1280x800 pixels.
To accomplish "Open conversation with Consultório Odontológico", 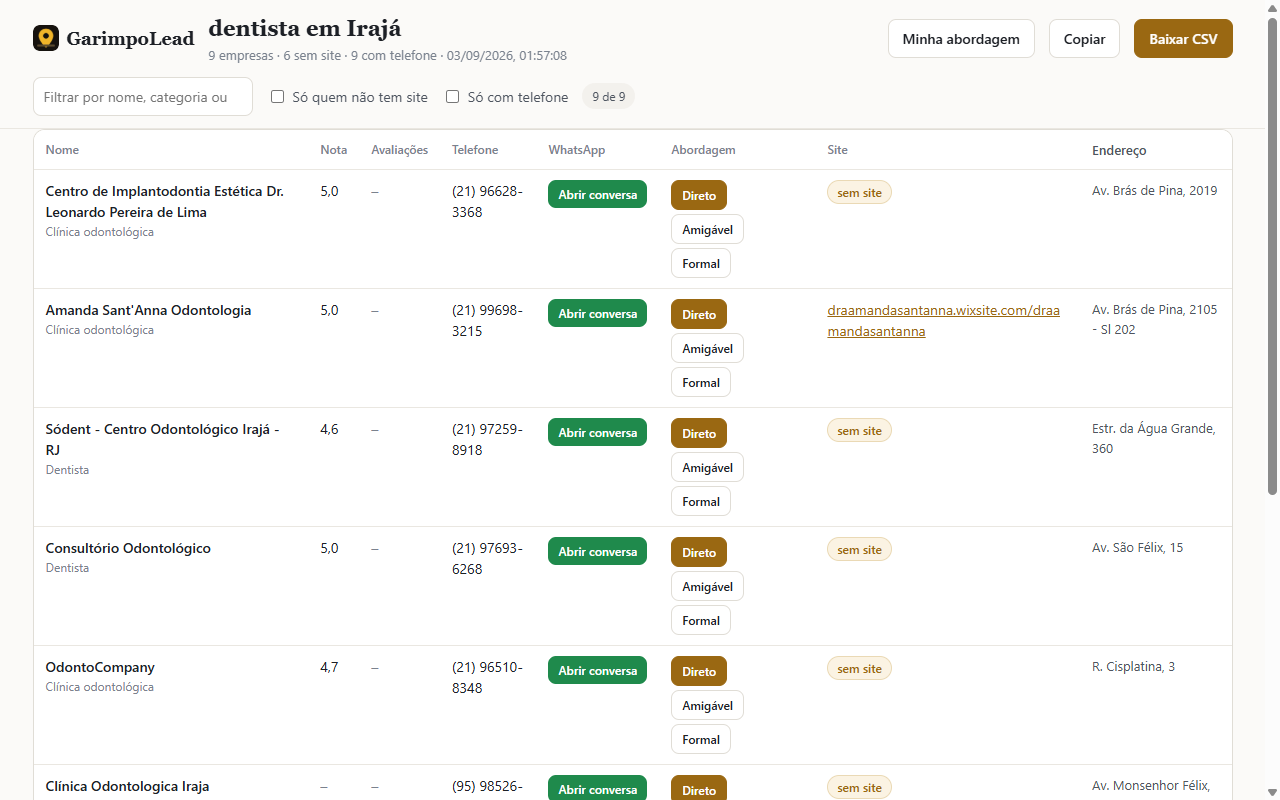I will coord(597,551).
